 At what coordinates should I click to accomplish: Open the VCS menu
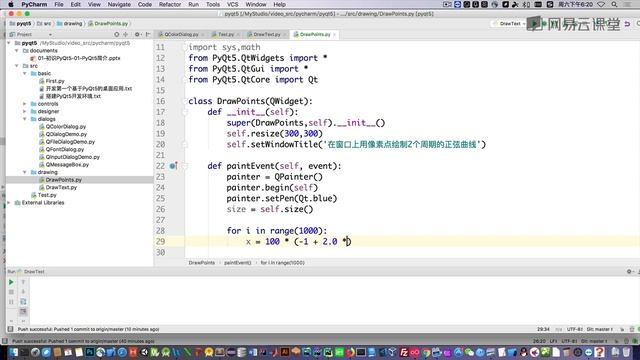233,4
